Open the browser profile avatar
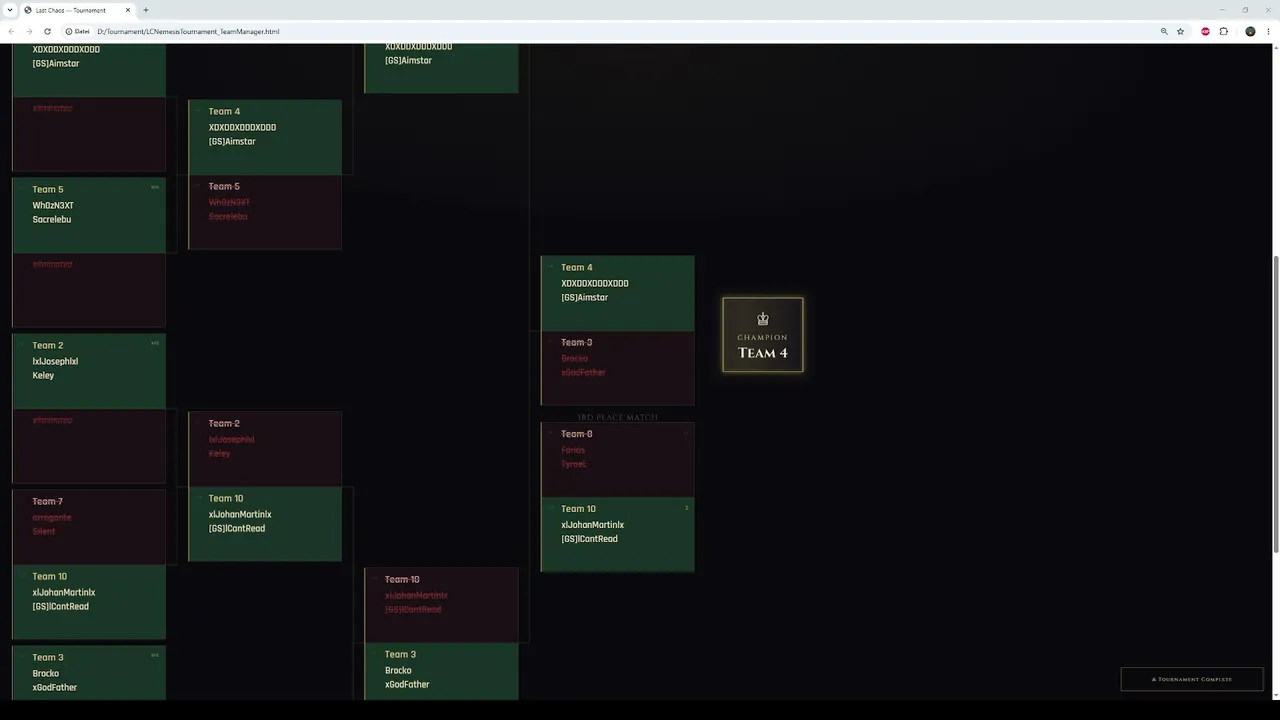Screen dimensions: 1280x720 [x=1250, y=31]
